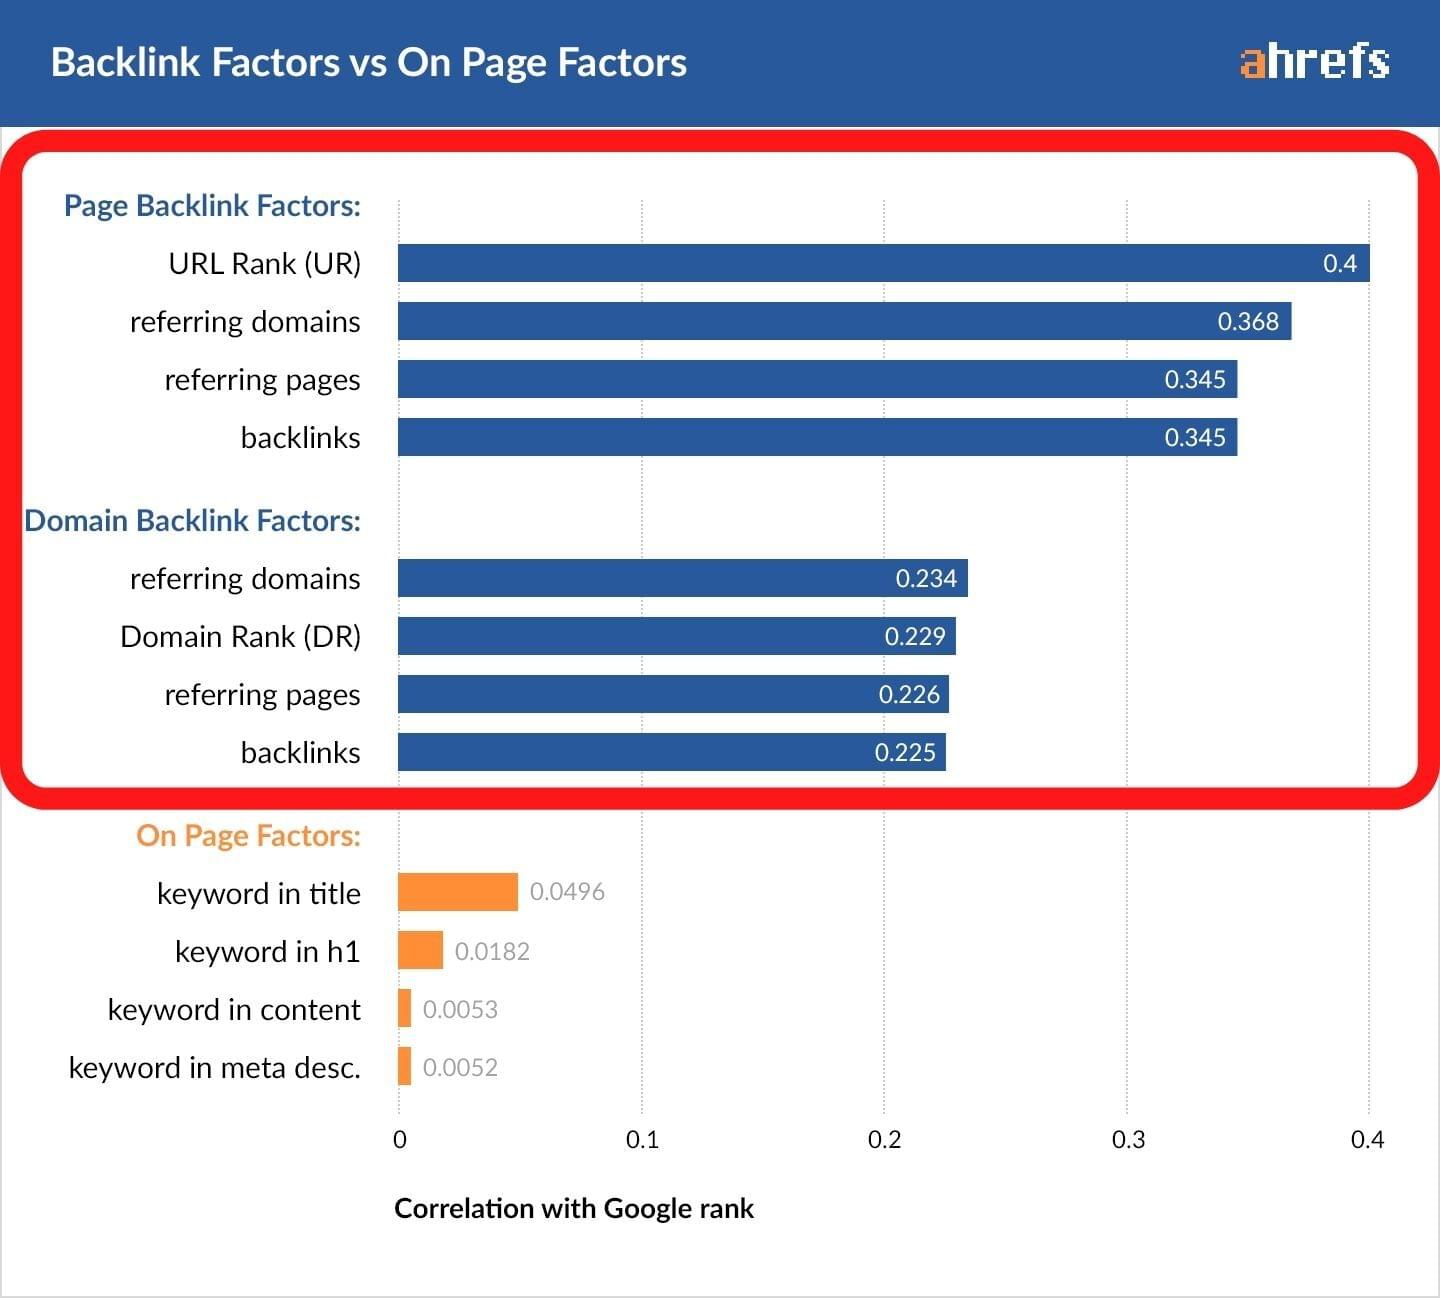Image resolution: width=1440 pixels, height=1298 pixels.
Task: Click the ahrefs logo
Action: click(x=1314, y=62)
